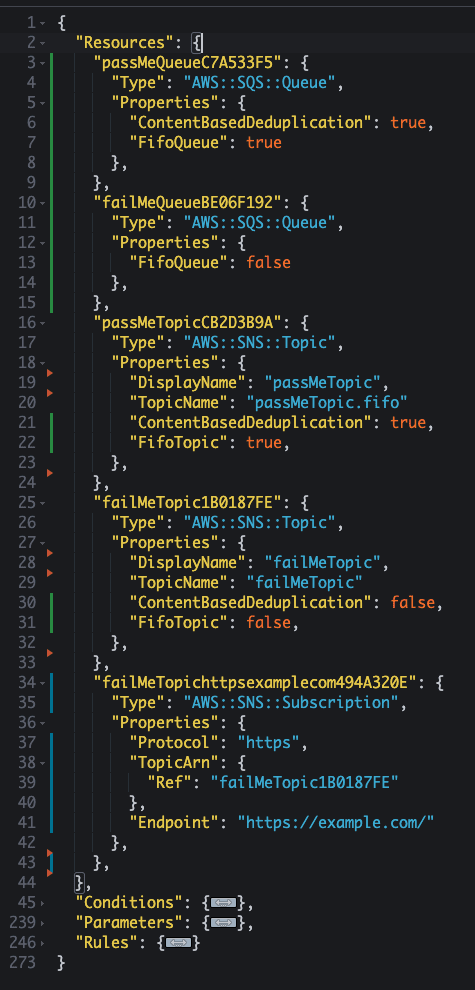Collapse the Resources block fold arrow

pyautogui.click(x=42, y=44)
